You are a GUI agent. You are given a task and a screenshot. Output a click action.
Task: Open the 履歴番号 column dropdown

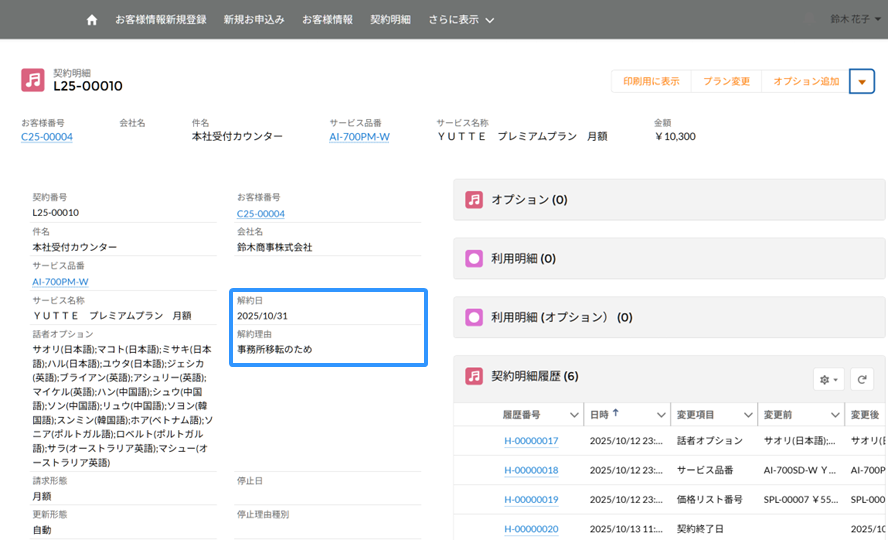[575, 415]
